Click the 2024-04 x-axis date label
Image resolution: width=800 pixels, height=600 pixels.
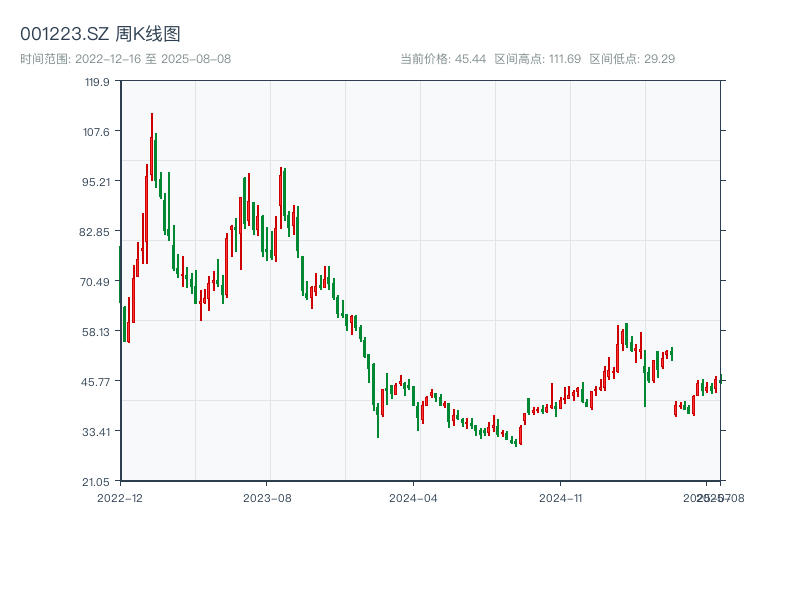pos(413,498)
